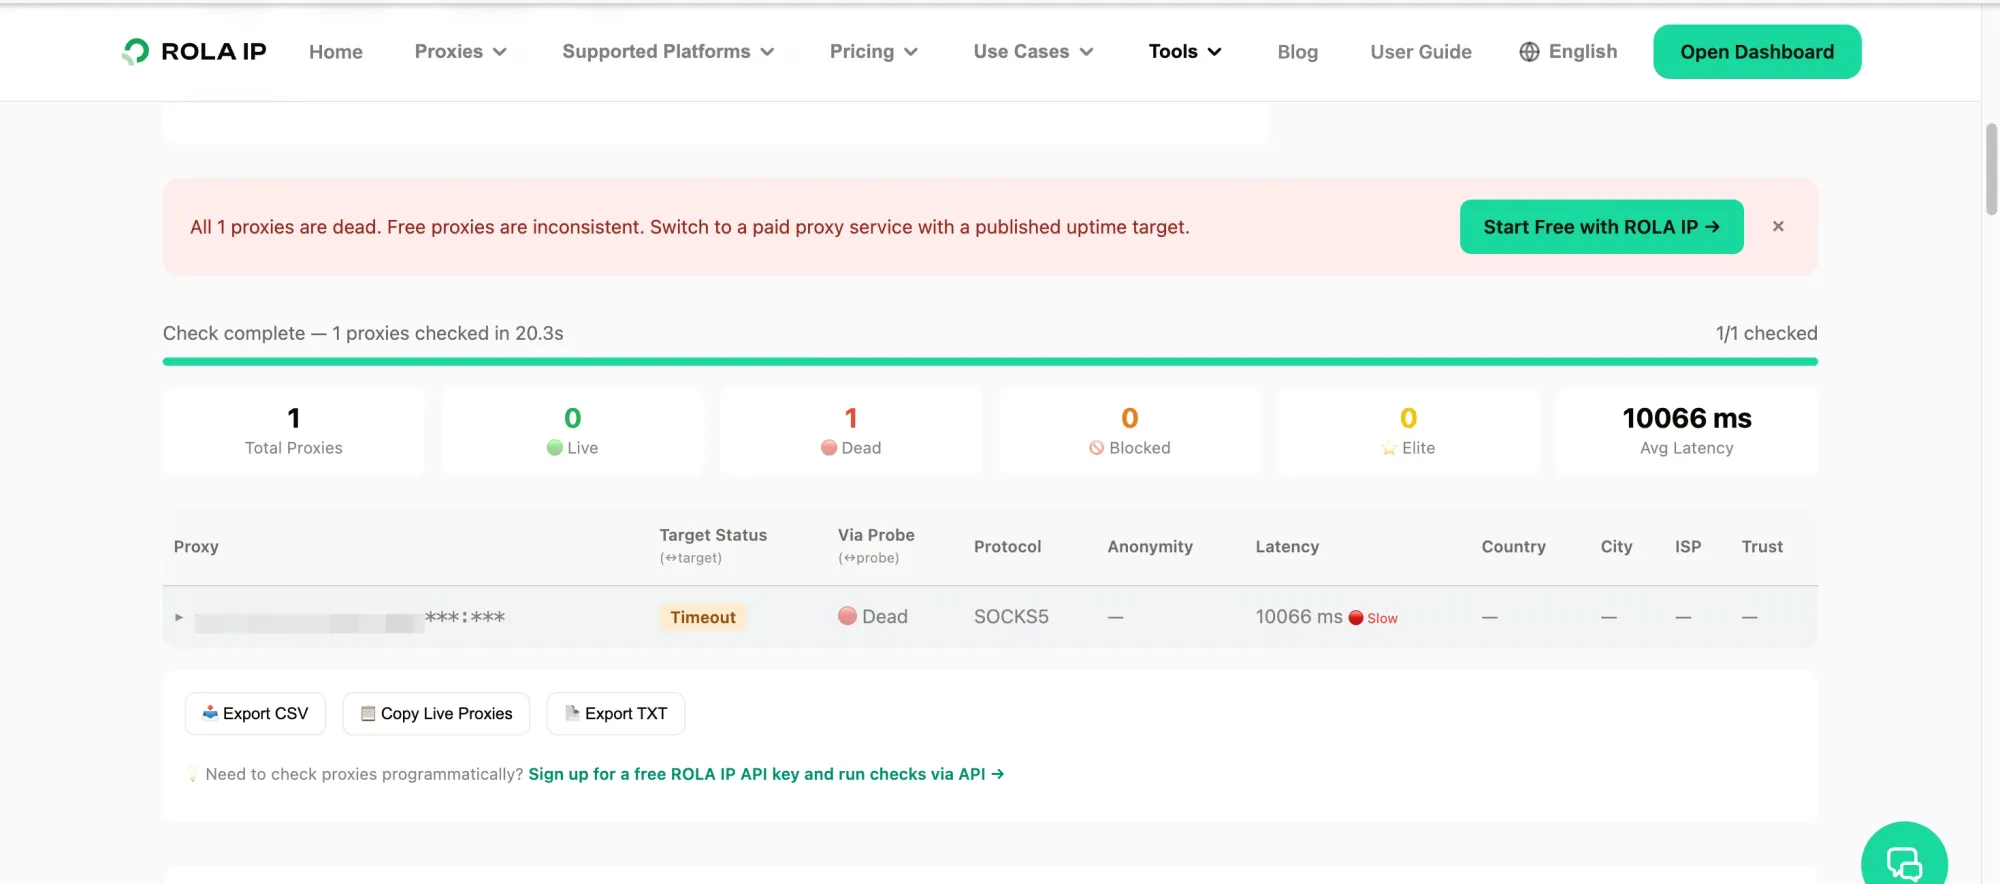Screen dimensions: 2000x884
Task: Click the red Slow indicator
Action: point(1373,618)
